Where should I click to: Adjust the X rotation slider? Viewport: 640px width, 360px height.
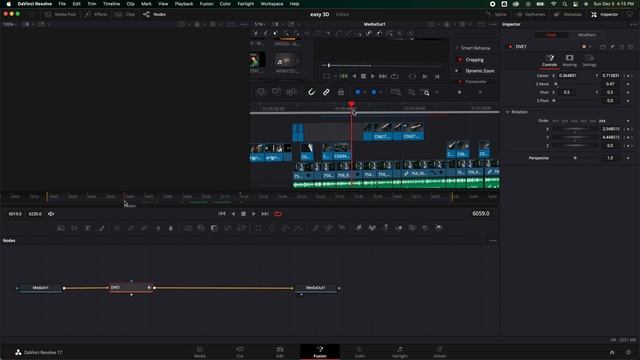(x=575, y=129)
